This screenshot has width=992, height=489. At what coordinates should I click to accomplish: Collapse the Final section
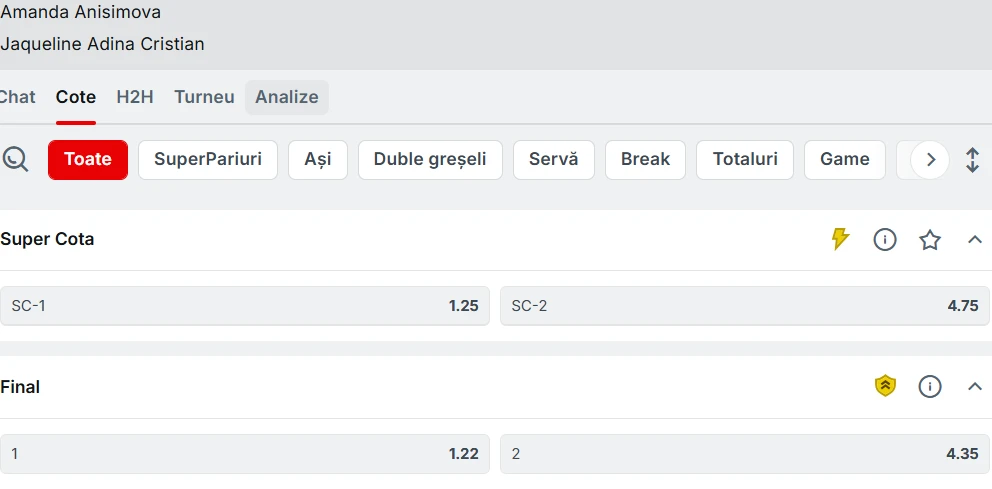(975, 387)
